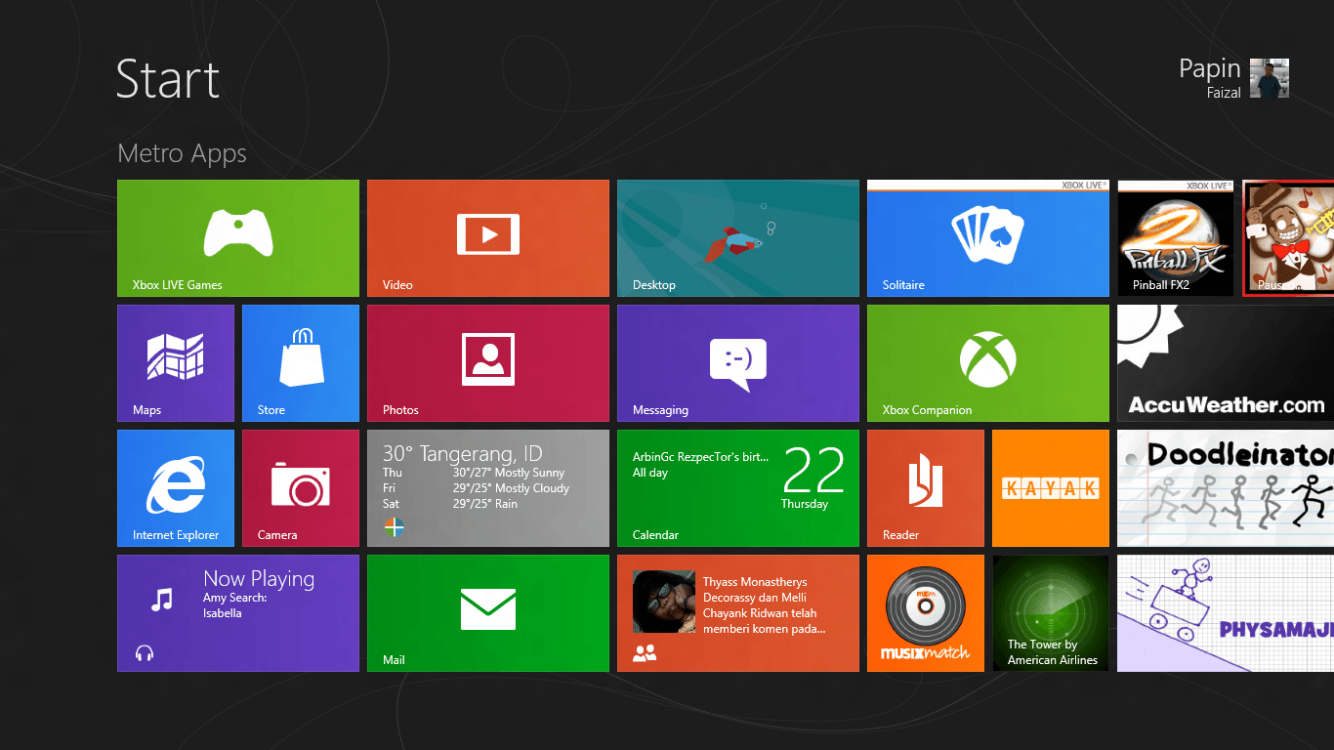Viewport: 1334px width, 750px height.
Task: Launch the Messaging app
Action: click(738, 363)
